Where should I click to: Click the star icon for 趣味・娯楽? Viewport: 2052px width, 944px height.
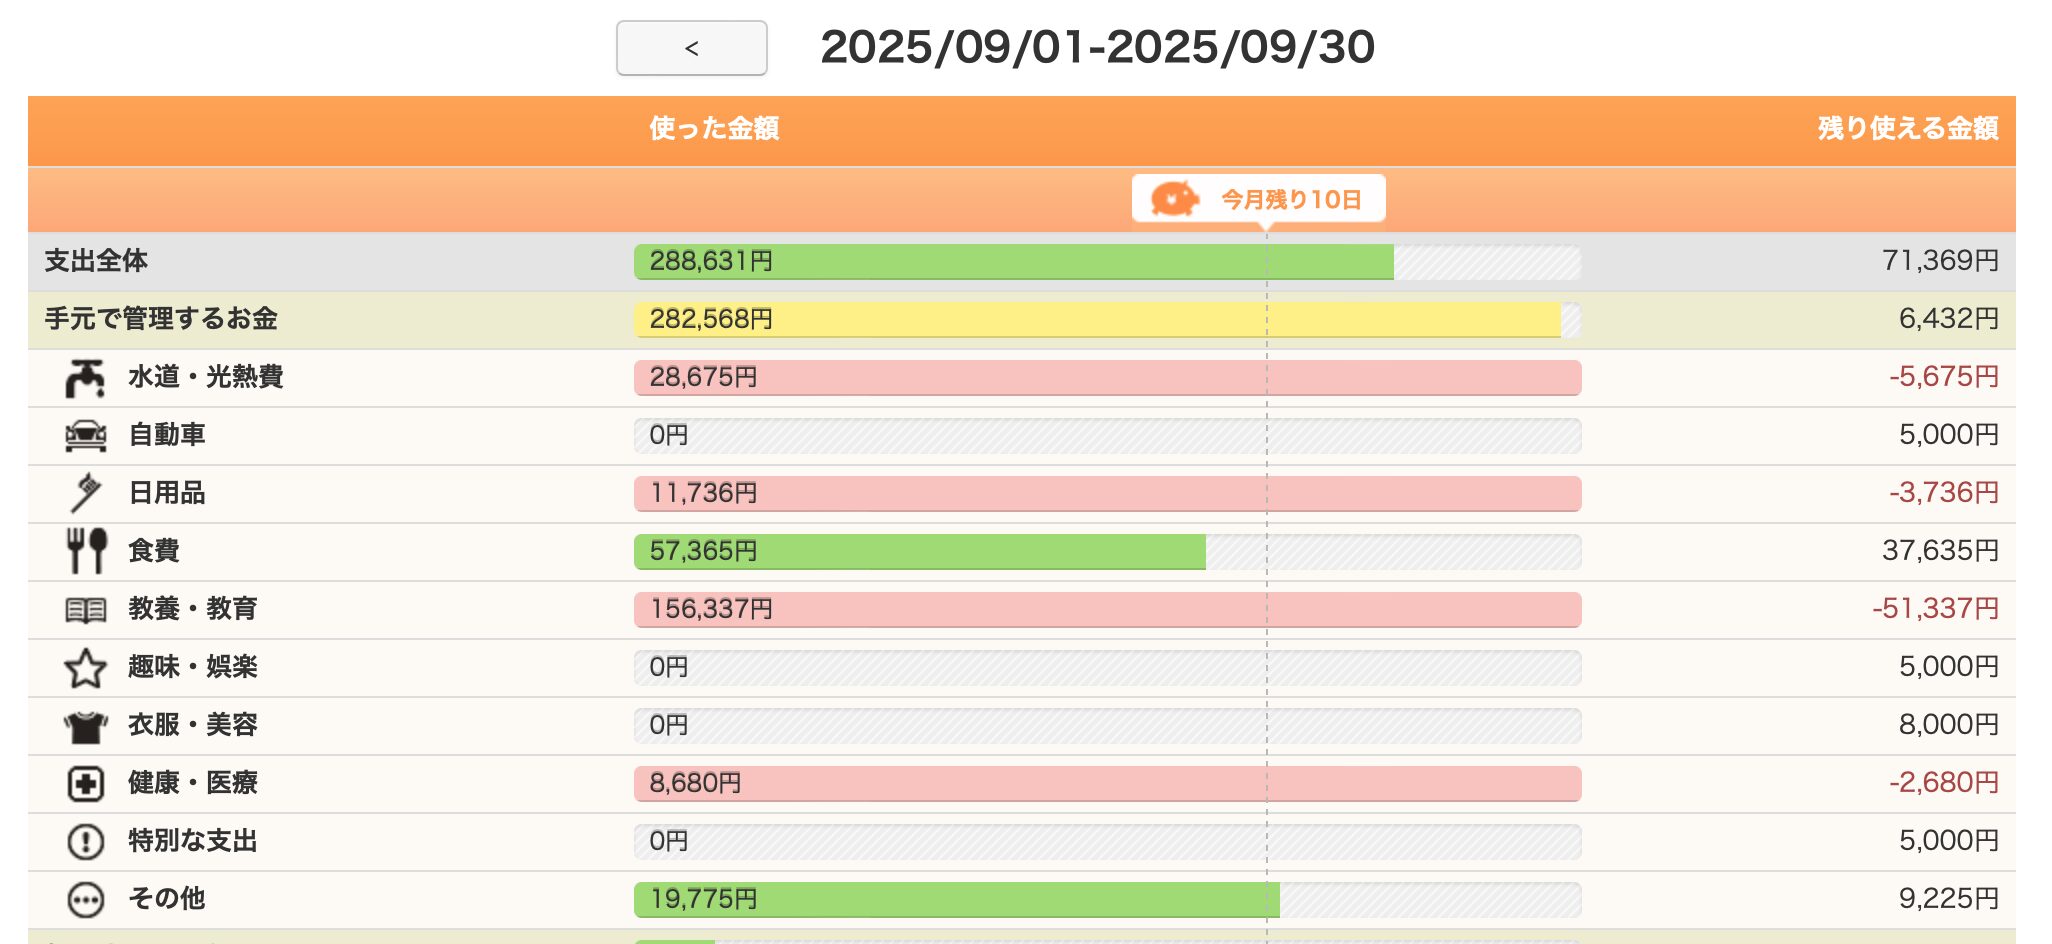(85, 668)
